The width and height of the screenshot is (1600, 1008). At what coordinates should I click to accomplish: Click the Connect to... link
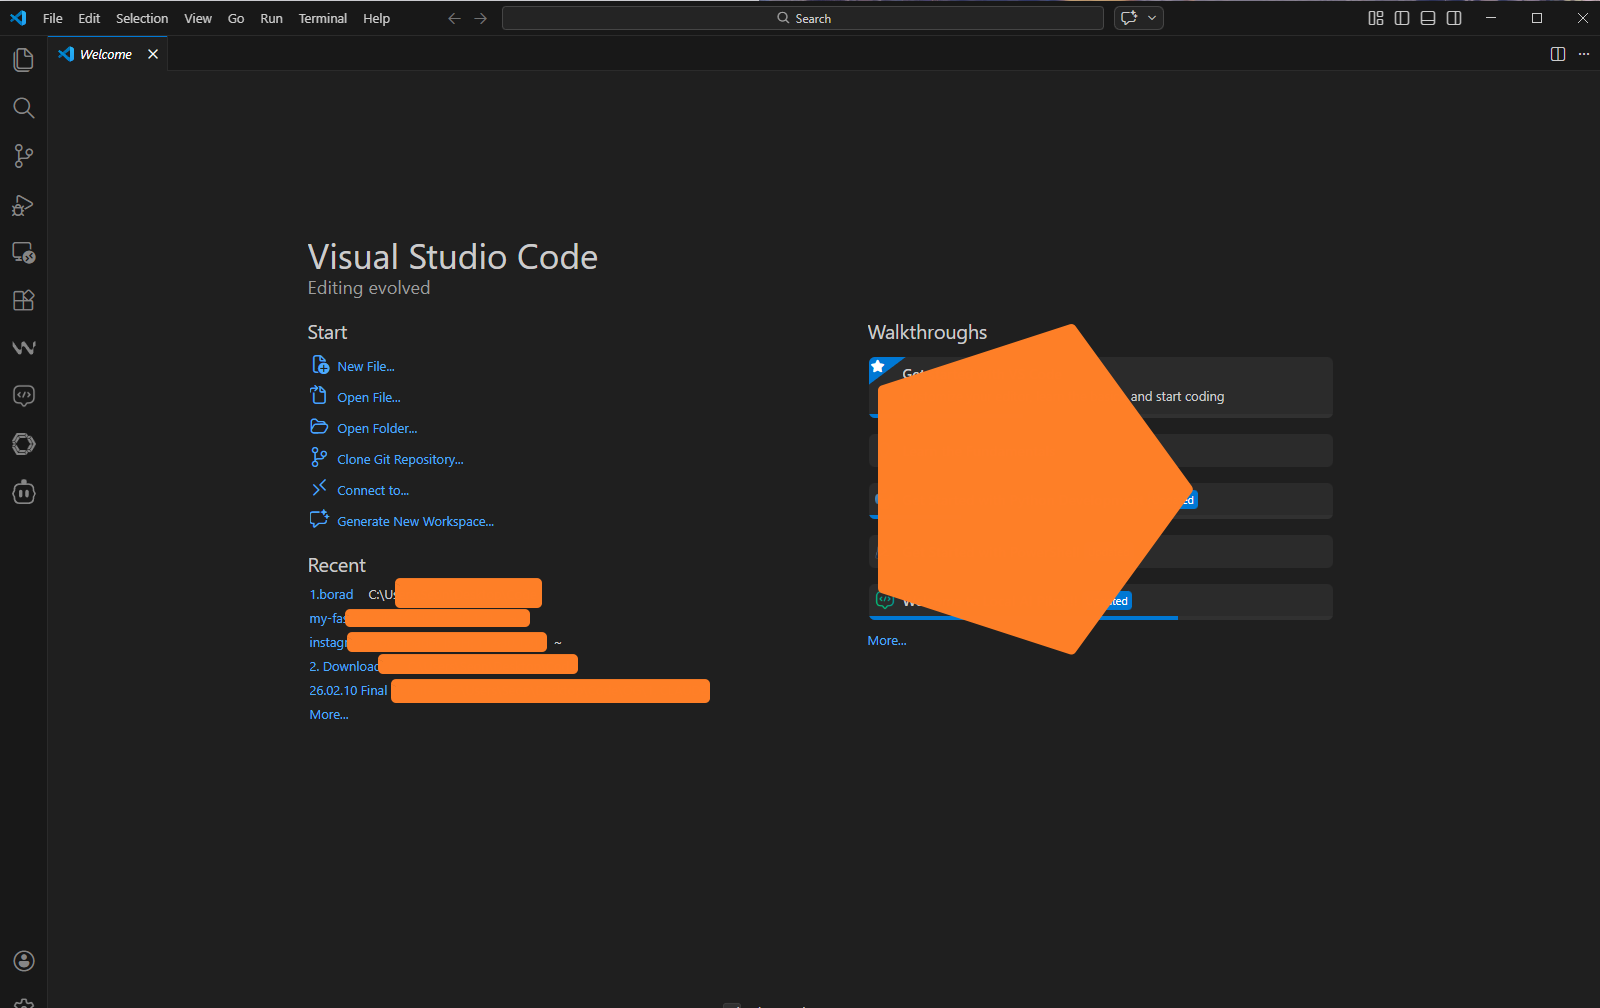(373, 491)
